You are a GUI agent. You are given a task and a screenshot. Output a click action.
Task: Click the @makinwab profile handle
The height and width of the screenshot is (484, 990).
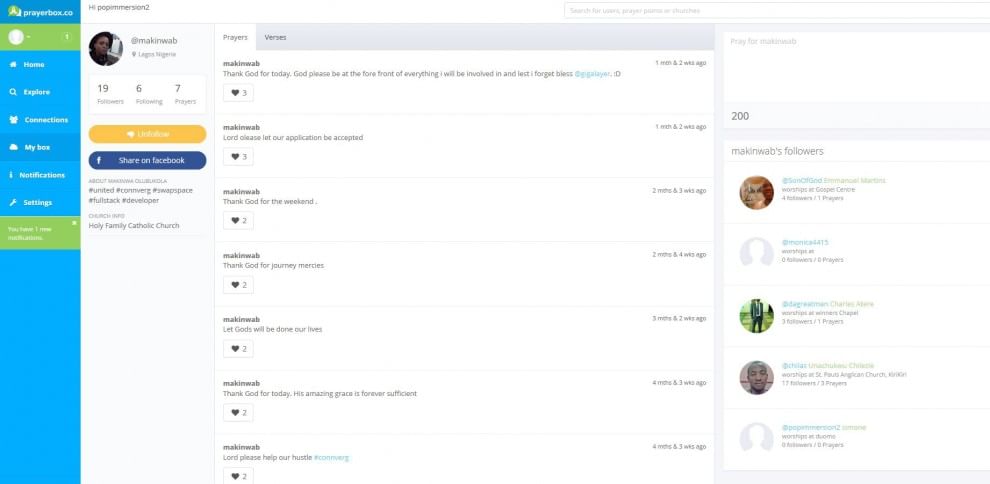(154, 40)
